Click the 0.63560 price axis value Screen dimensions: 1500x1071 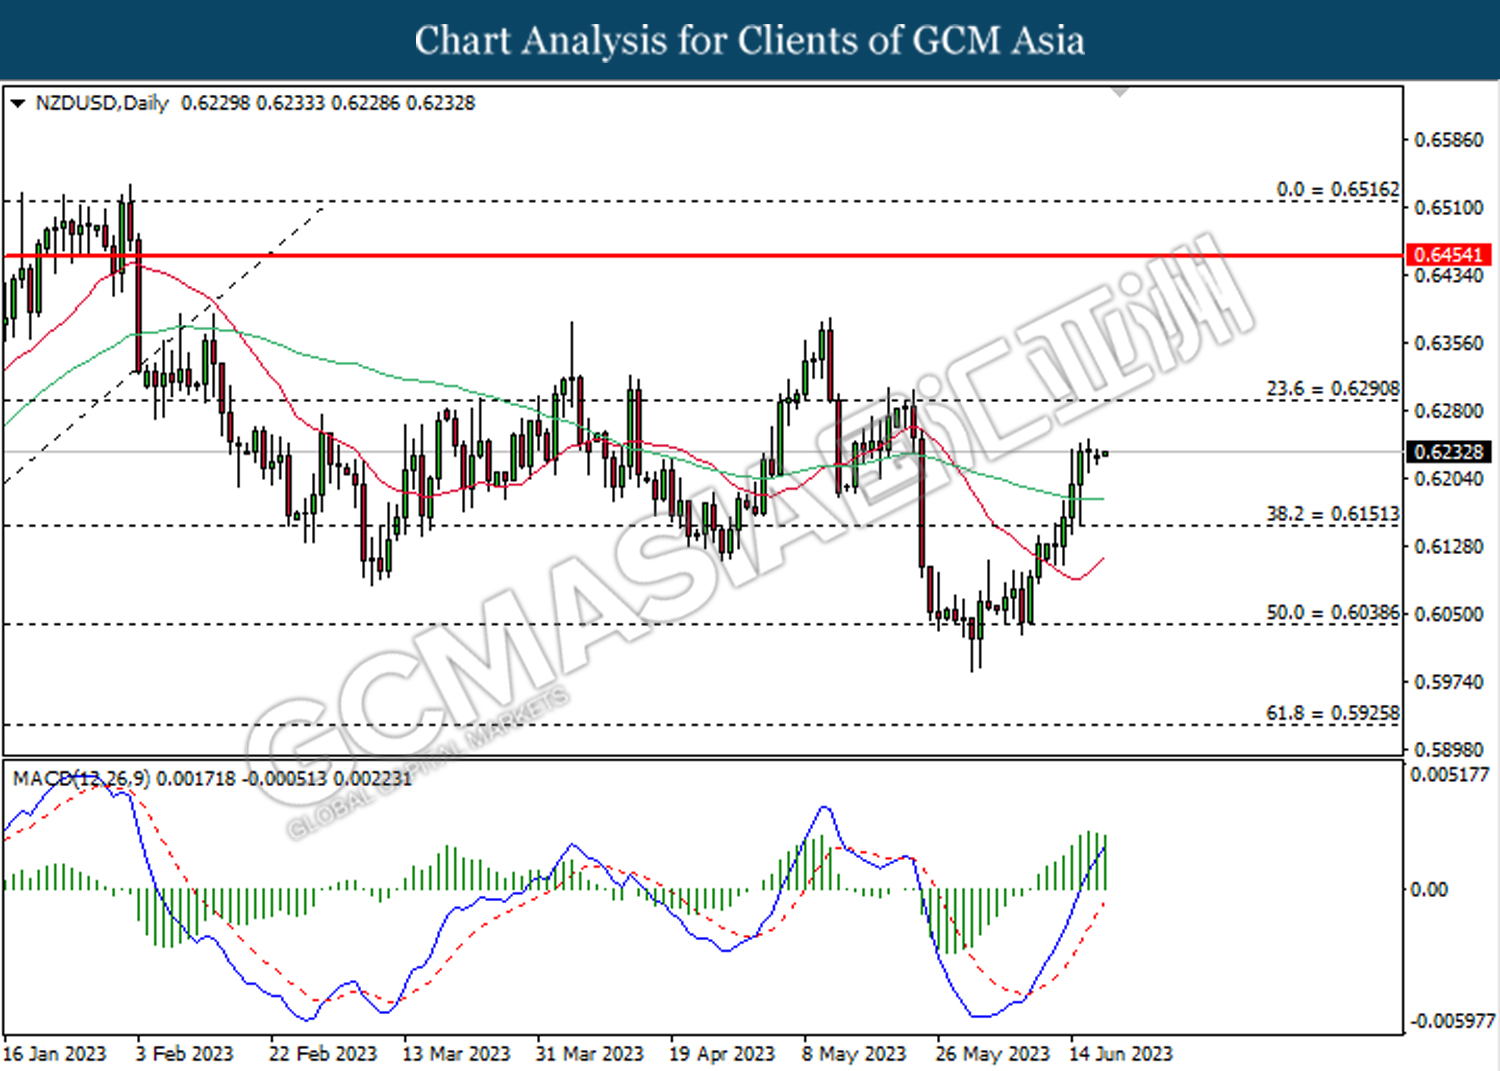point(1449,343)
